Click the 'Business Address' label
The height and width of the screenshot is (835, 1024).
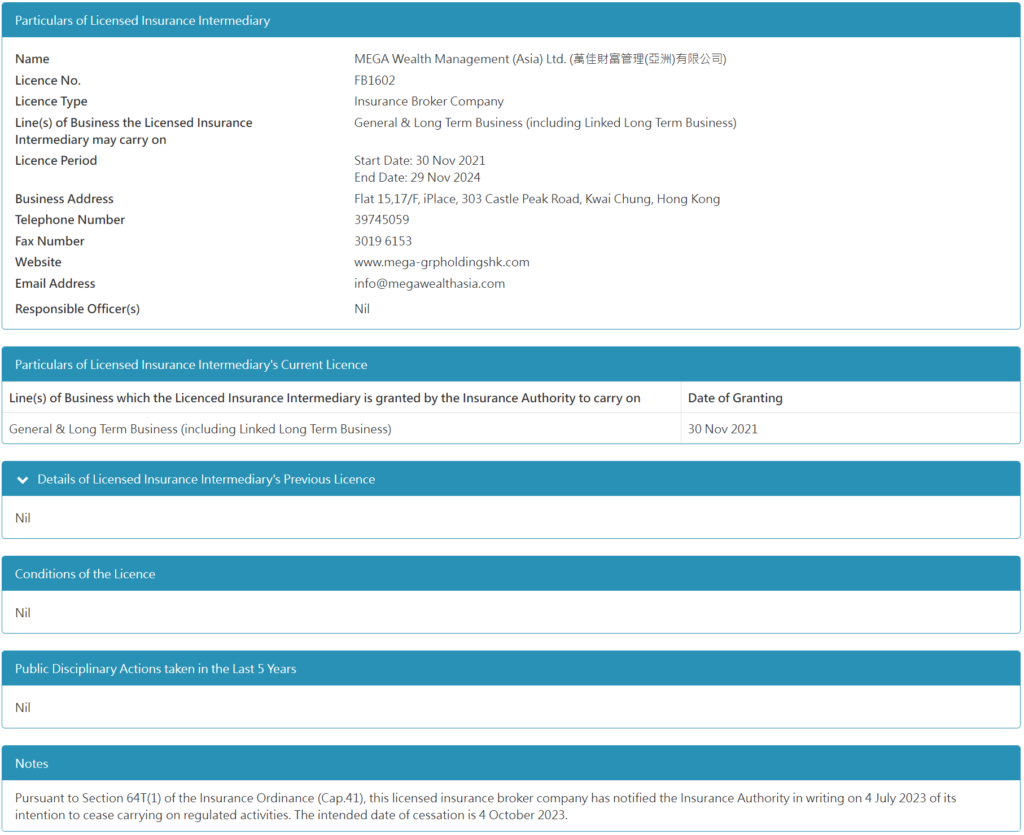(64, 199)
